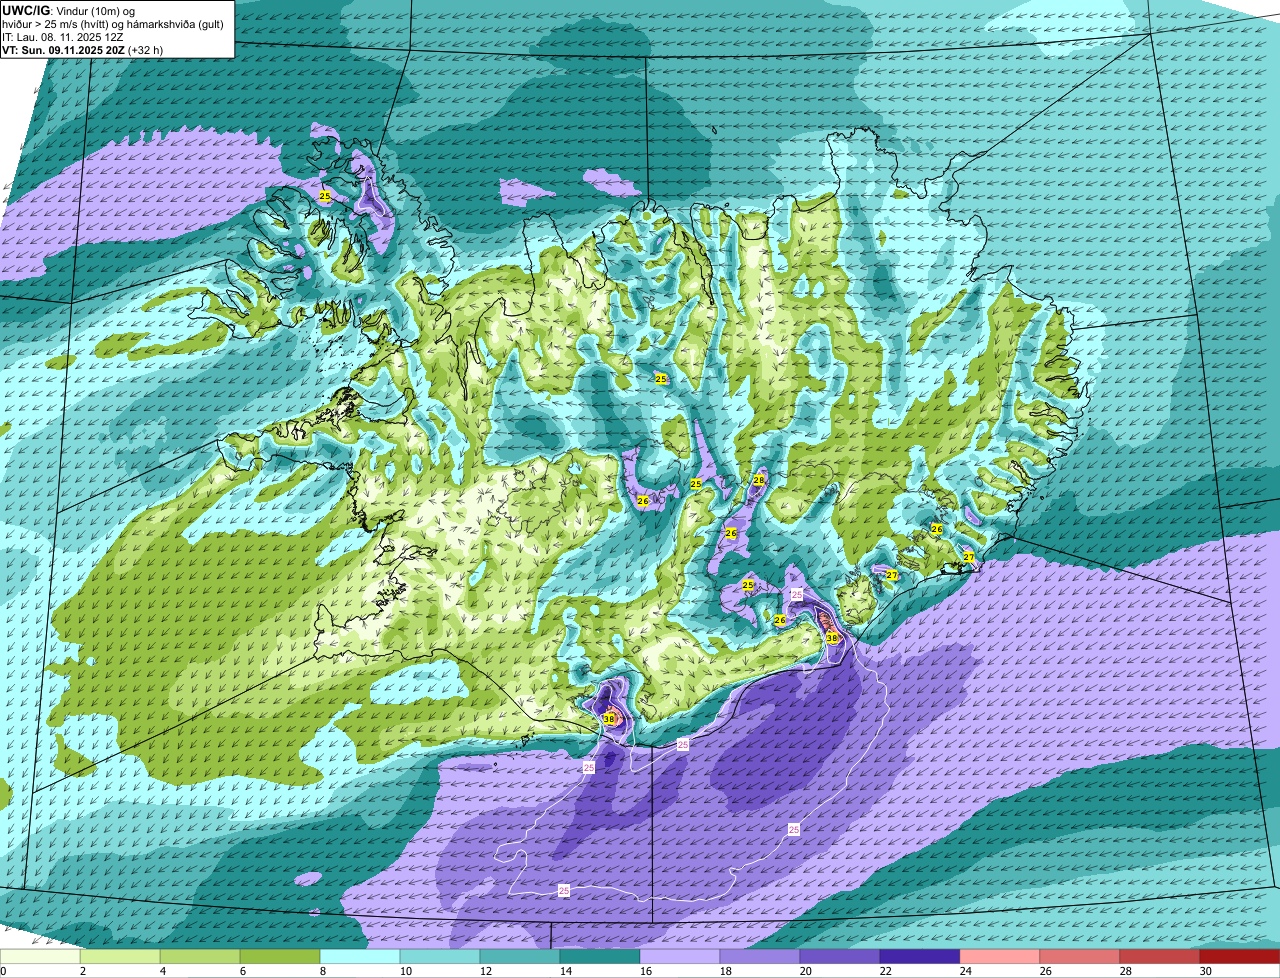Screen dimensions: 1280x978
Task: Click the 28–30 m/s legend color block
Action: (x=1160, y=956)
